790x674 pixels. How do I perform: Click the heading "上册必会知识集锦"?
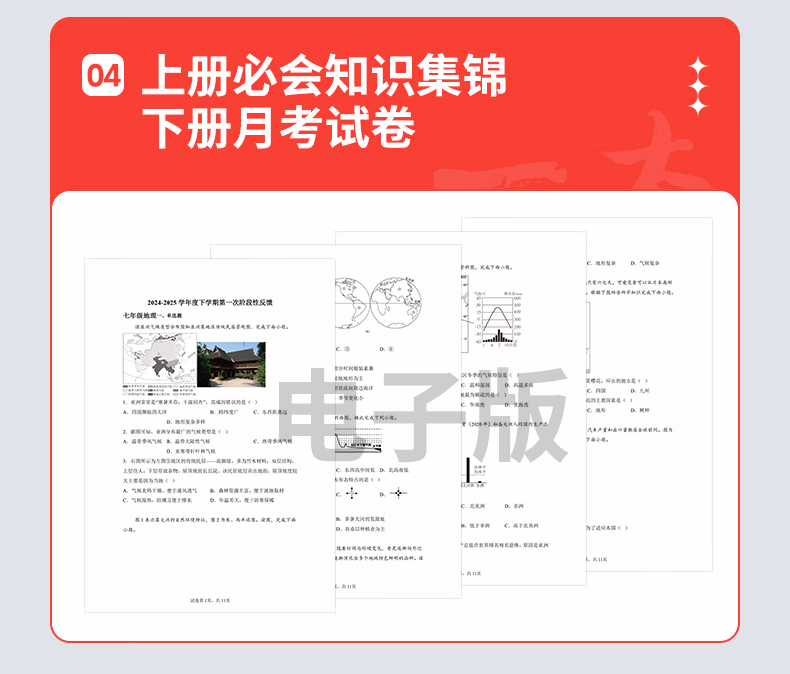(324, 76)
